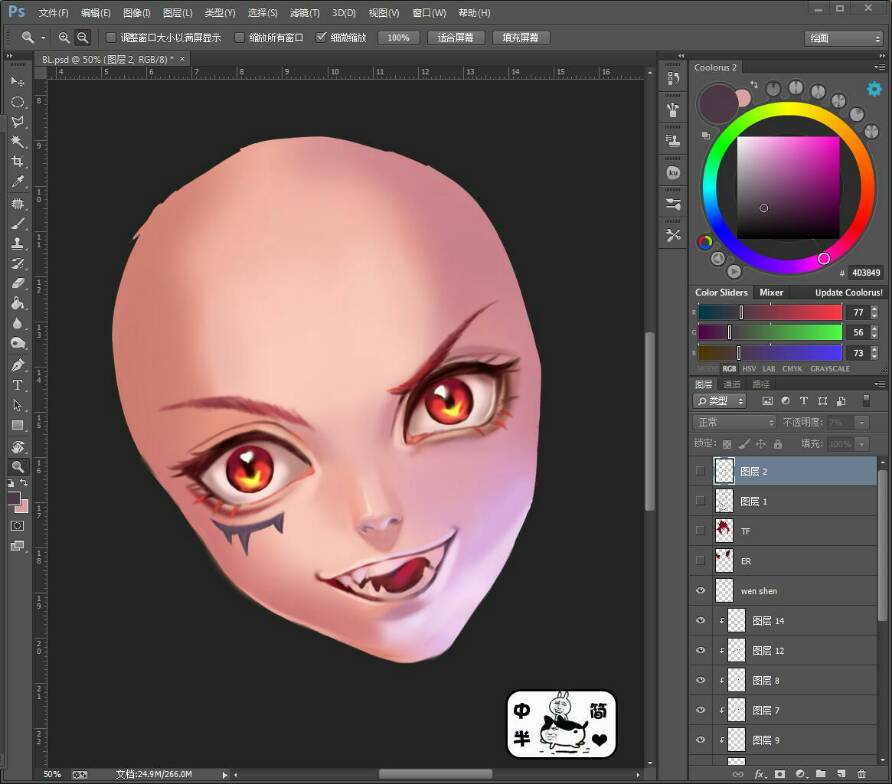Expand the status bar info arrow
The image size is (892, 784).
(225, 774)
